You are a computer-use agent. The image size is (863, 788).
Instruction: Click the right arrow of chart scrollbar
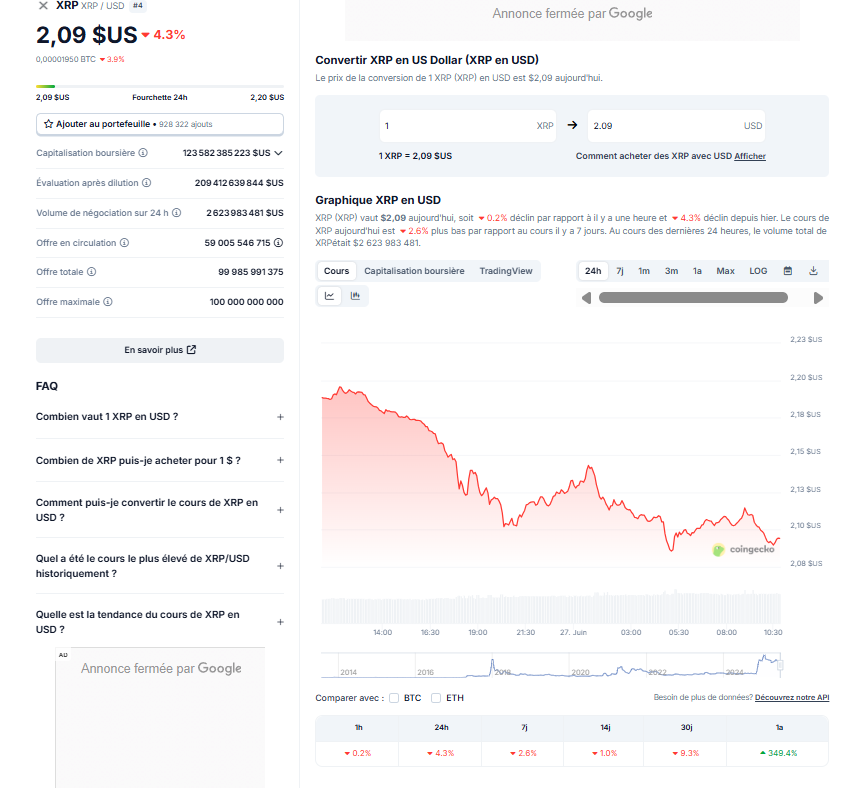click(818, 298)
